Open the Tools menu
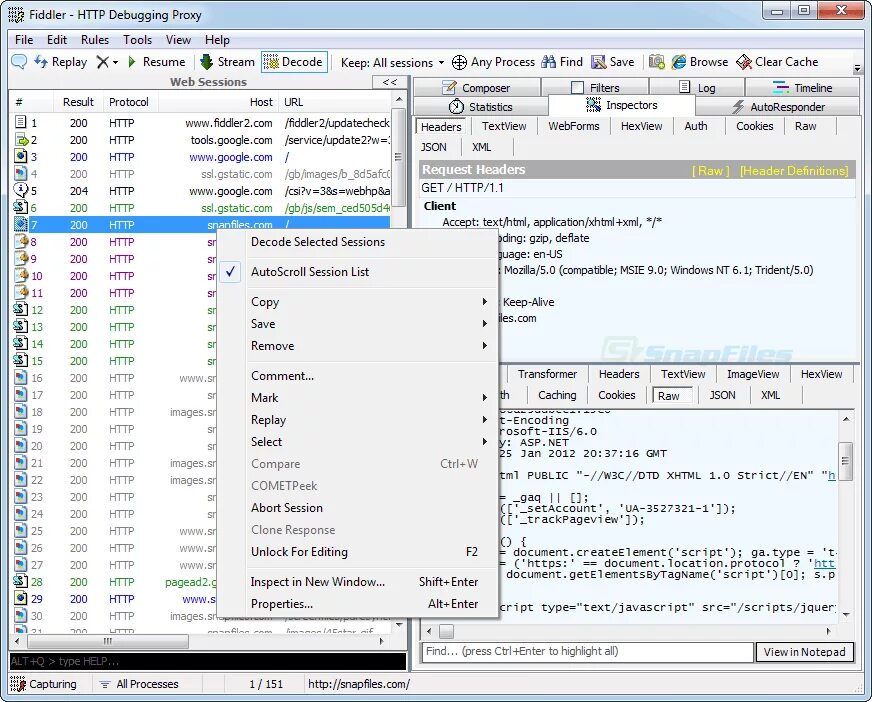The image size is (872, 702). 137,40
